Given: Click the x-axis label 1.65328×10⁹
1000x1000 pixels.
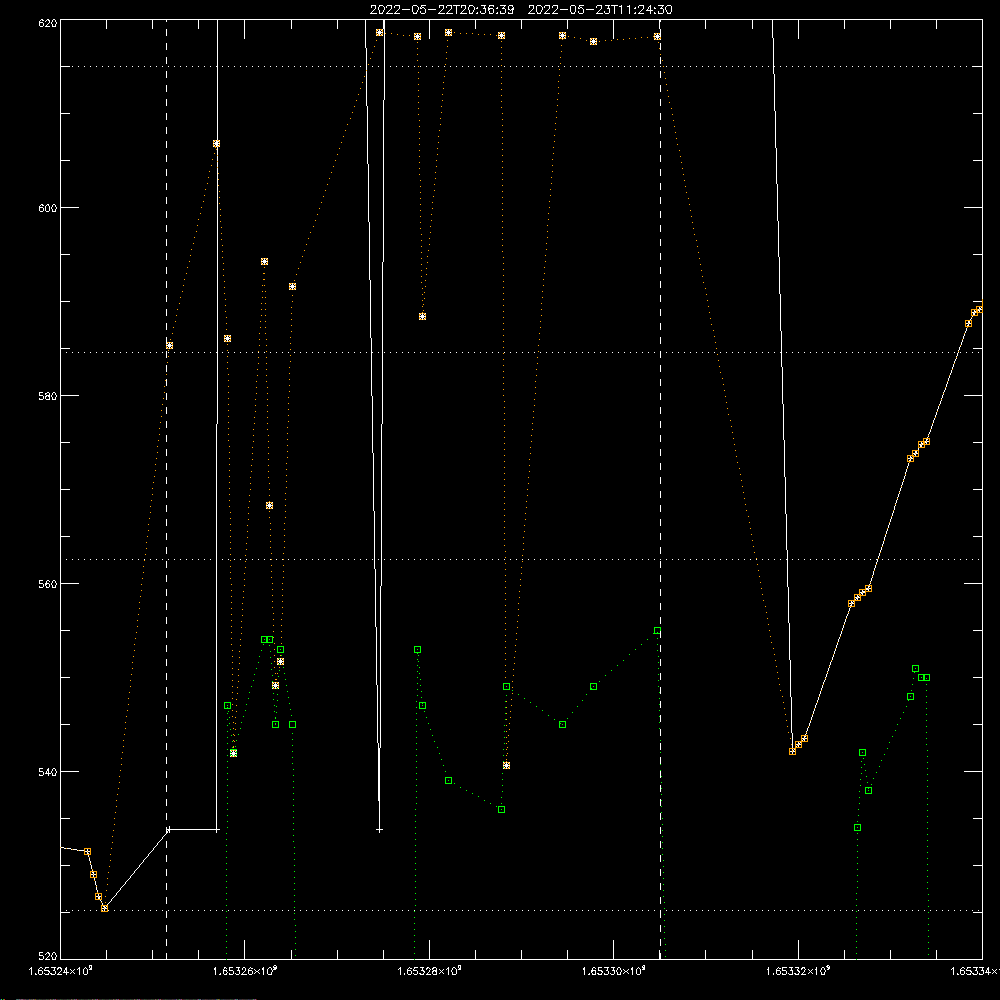Looking at the screenshot, I should tap(429, 971).
